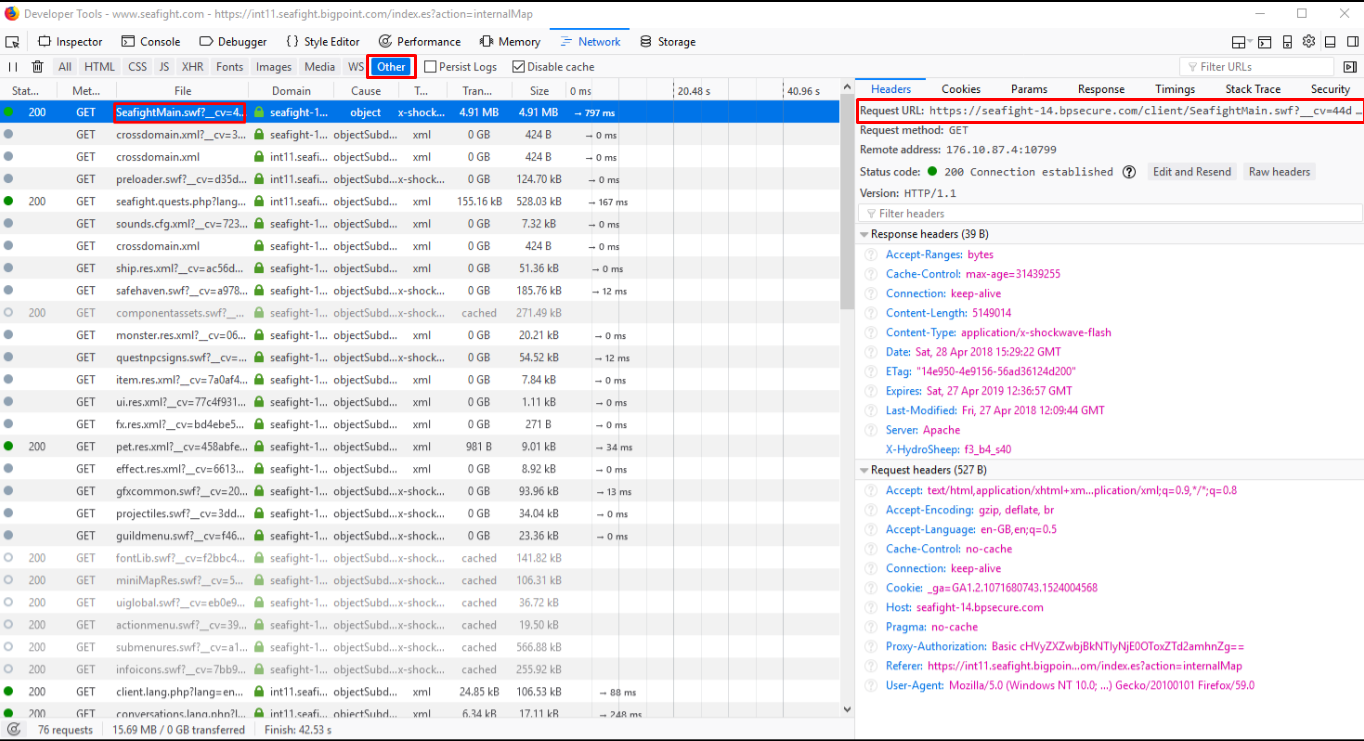Collapse the network details pane icon
The image size is (1364, 741).
pos(1350,67)
